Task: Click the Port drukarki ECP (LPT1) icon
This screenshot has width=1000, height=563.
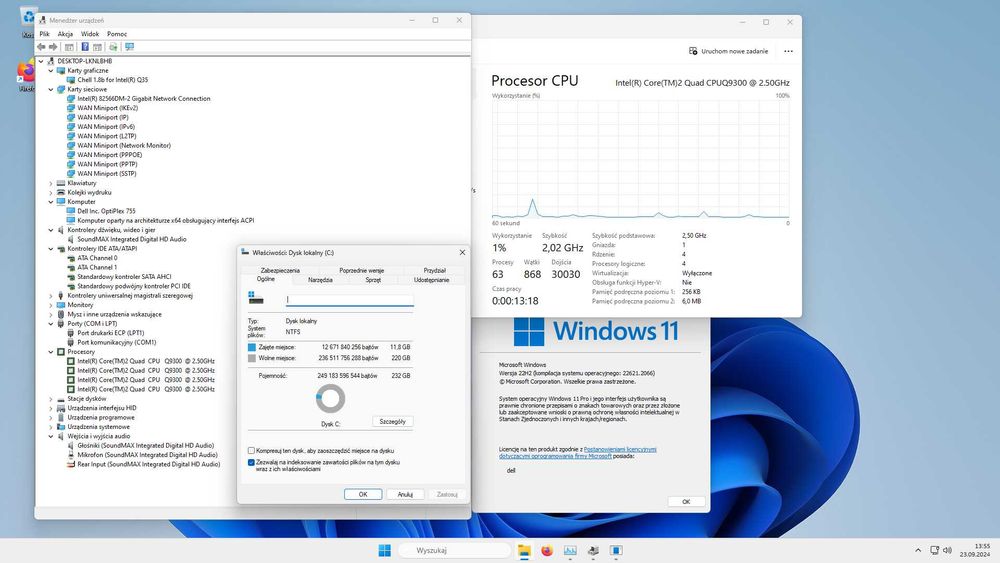Action: (71, 333)
